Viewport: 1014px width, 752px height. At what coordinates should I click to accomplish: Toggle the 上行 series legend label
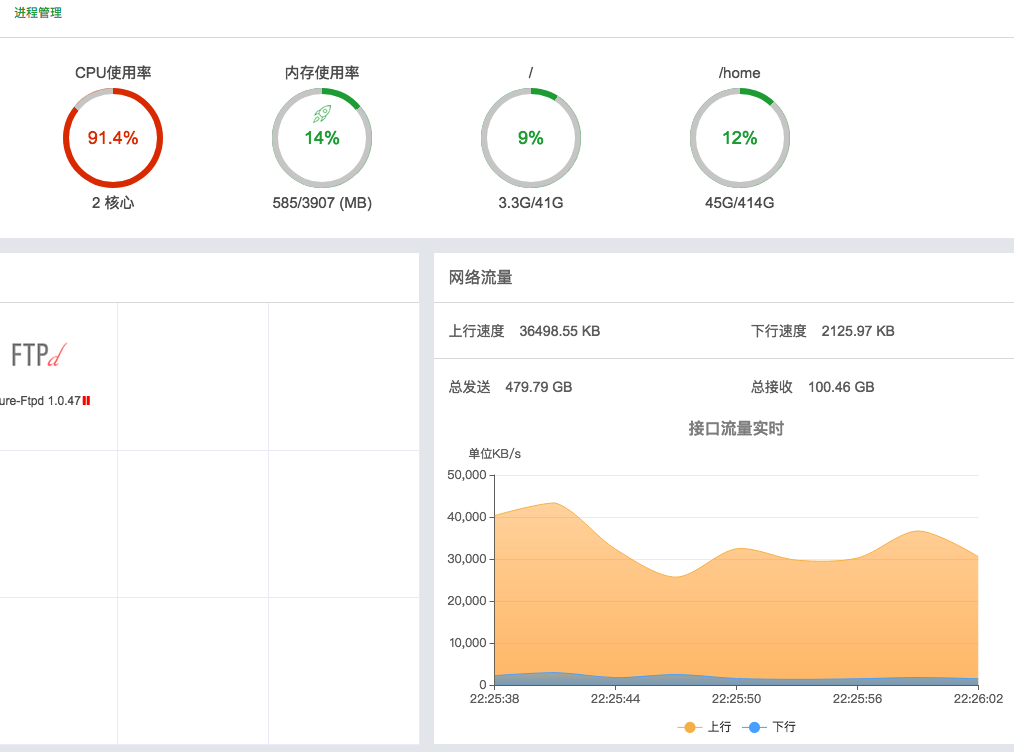(718, 727)
